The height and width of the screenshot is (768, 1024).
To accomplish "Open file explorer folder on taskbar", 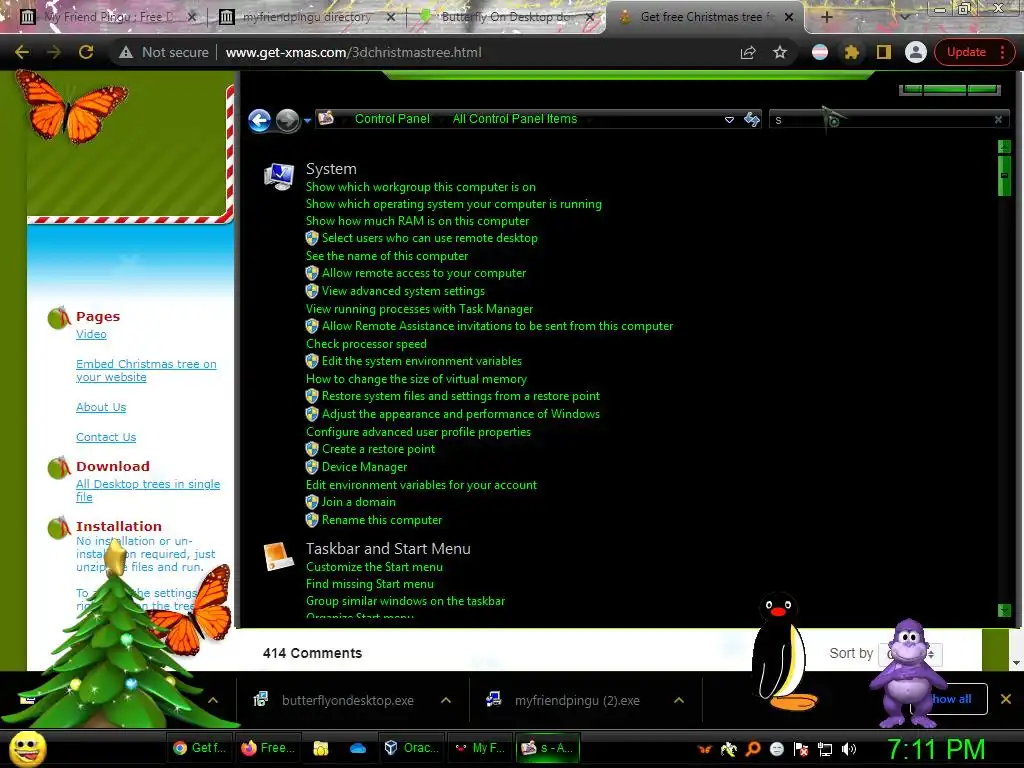I will pos(320,748).
